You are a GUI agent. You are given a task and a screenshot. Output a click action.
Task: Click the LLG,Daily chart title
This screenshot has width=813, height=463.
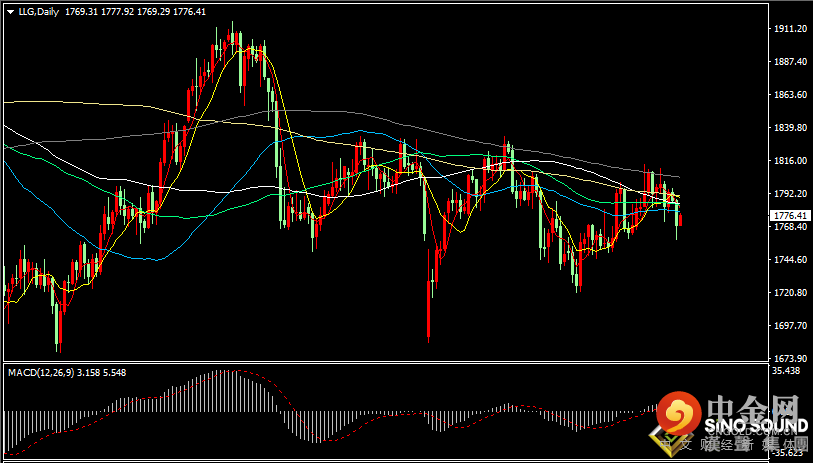point(40,12)
